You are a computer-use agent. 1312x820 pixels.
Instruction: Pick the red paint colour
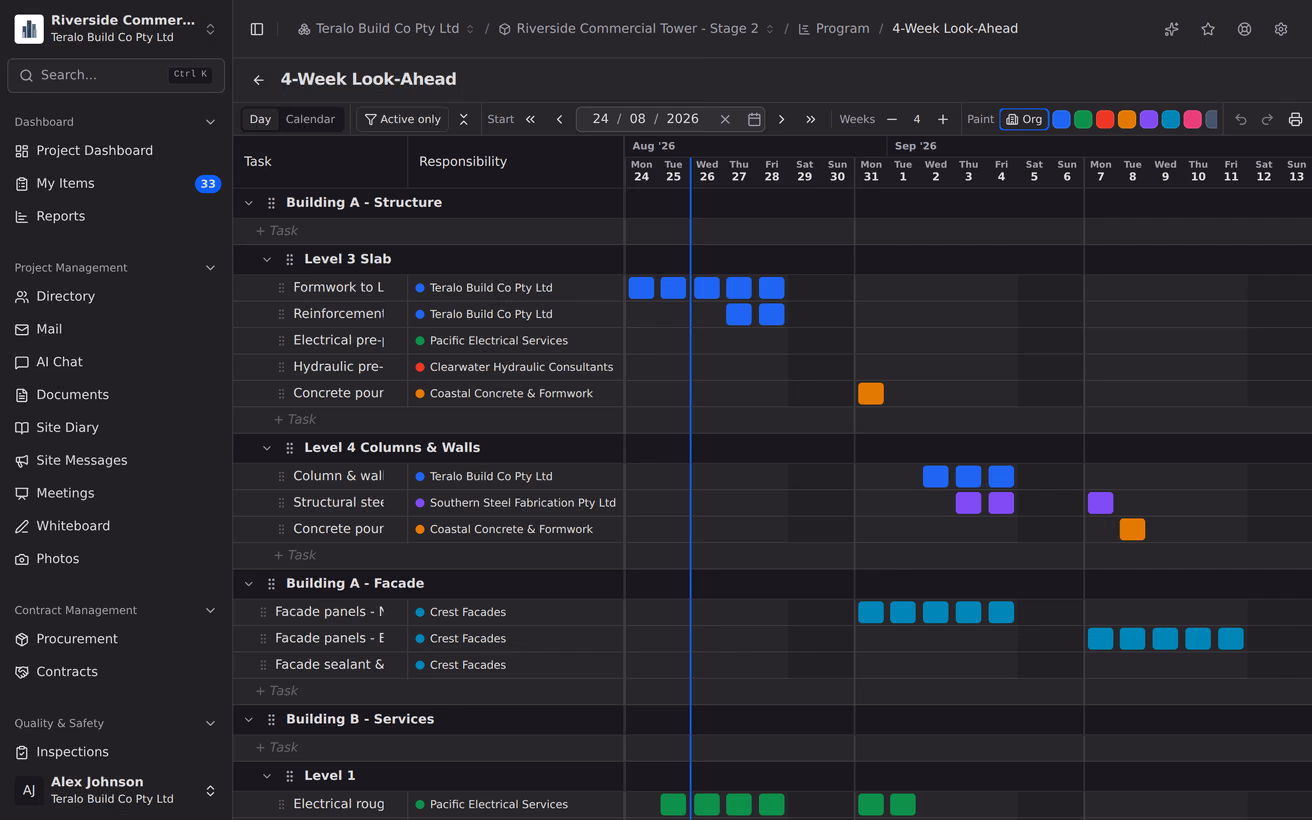1105,119
